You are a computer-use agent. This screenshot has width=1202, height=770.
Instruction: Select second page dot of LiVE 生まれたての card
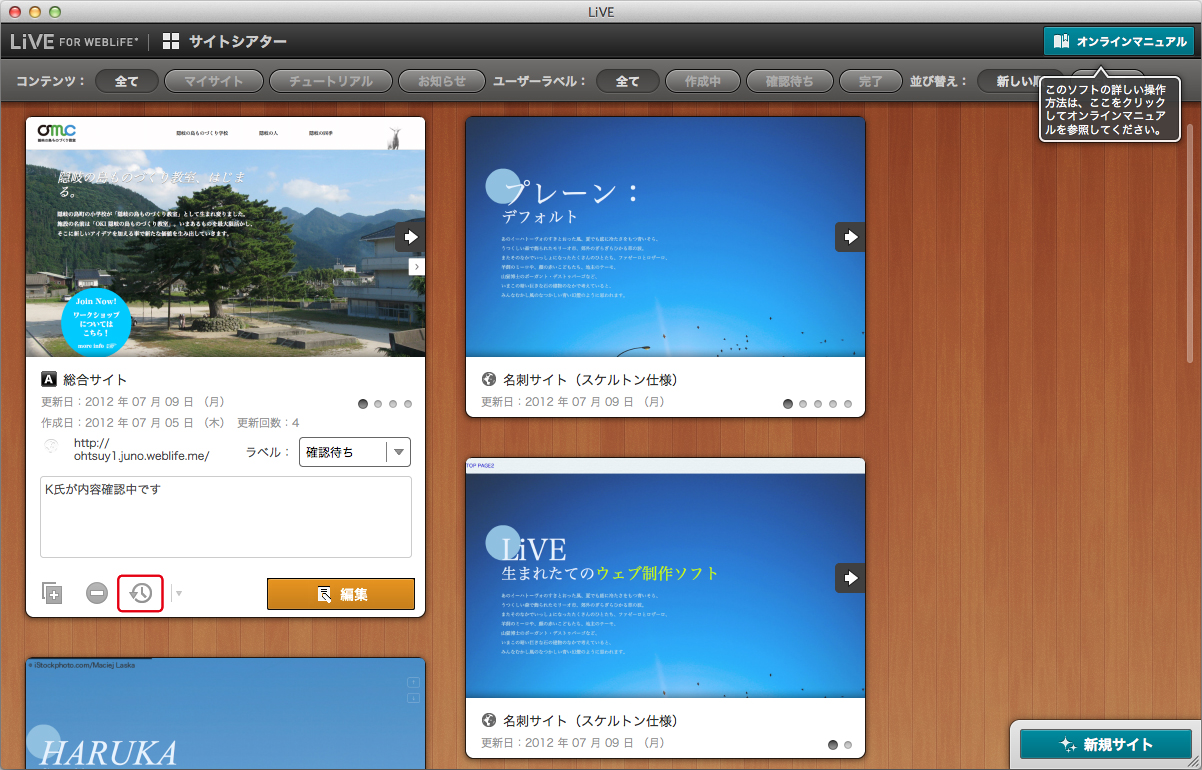(x=848, y=744)
